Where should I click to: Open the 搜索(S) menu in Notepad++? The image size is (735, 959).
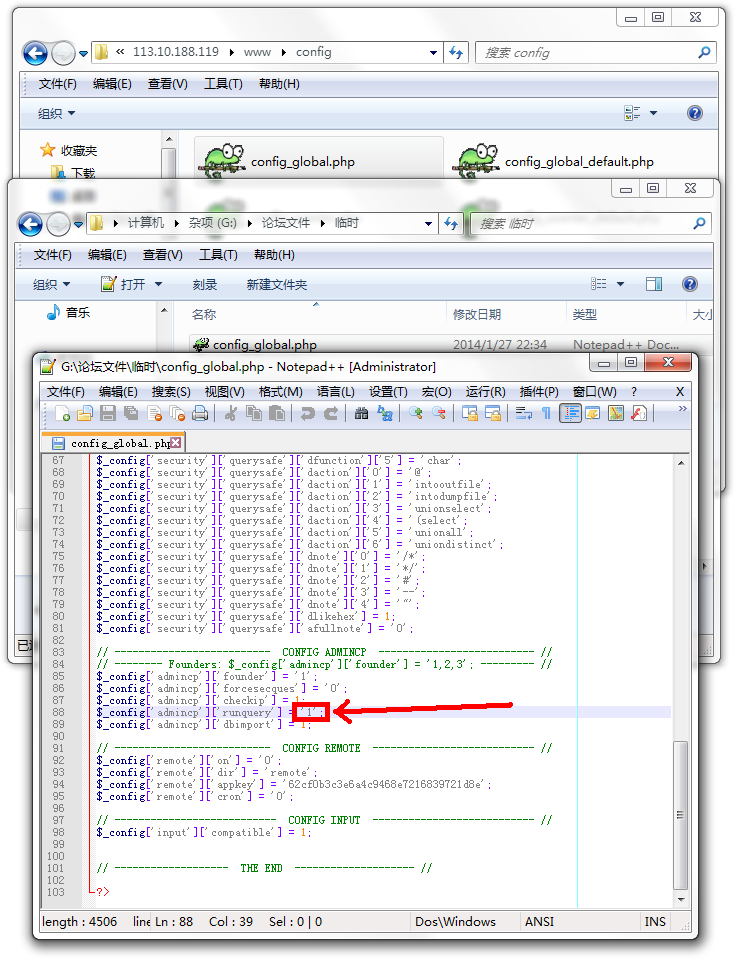[x=170, y=391]
